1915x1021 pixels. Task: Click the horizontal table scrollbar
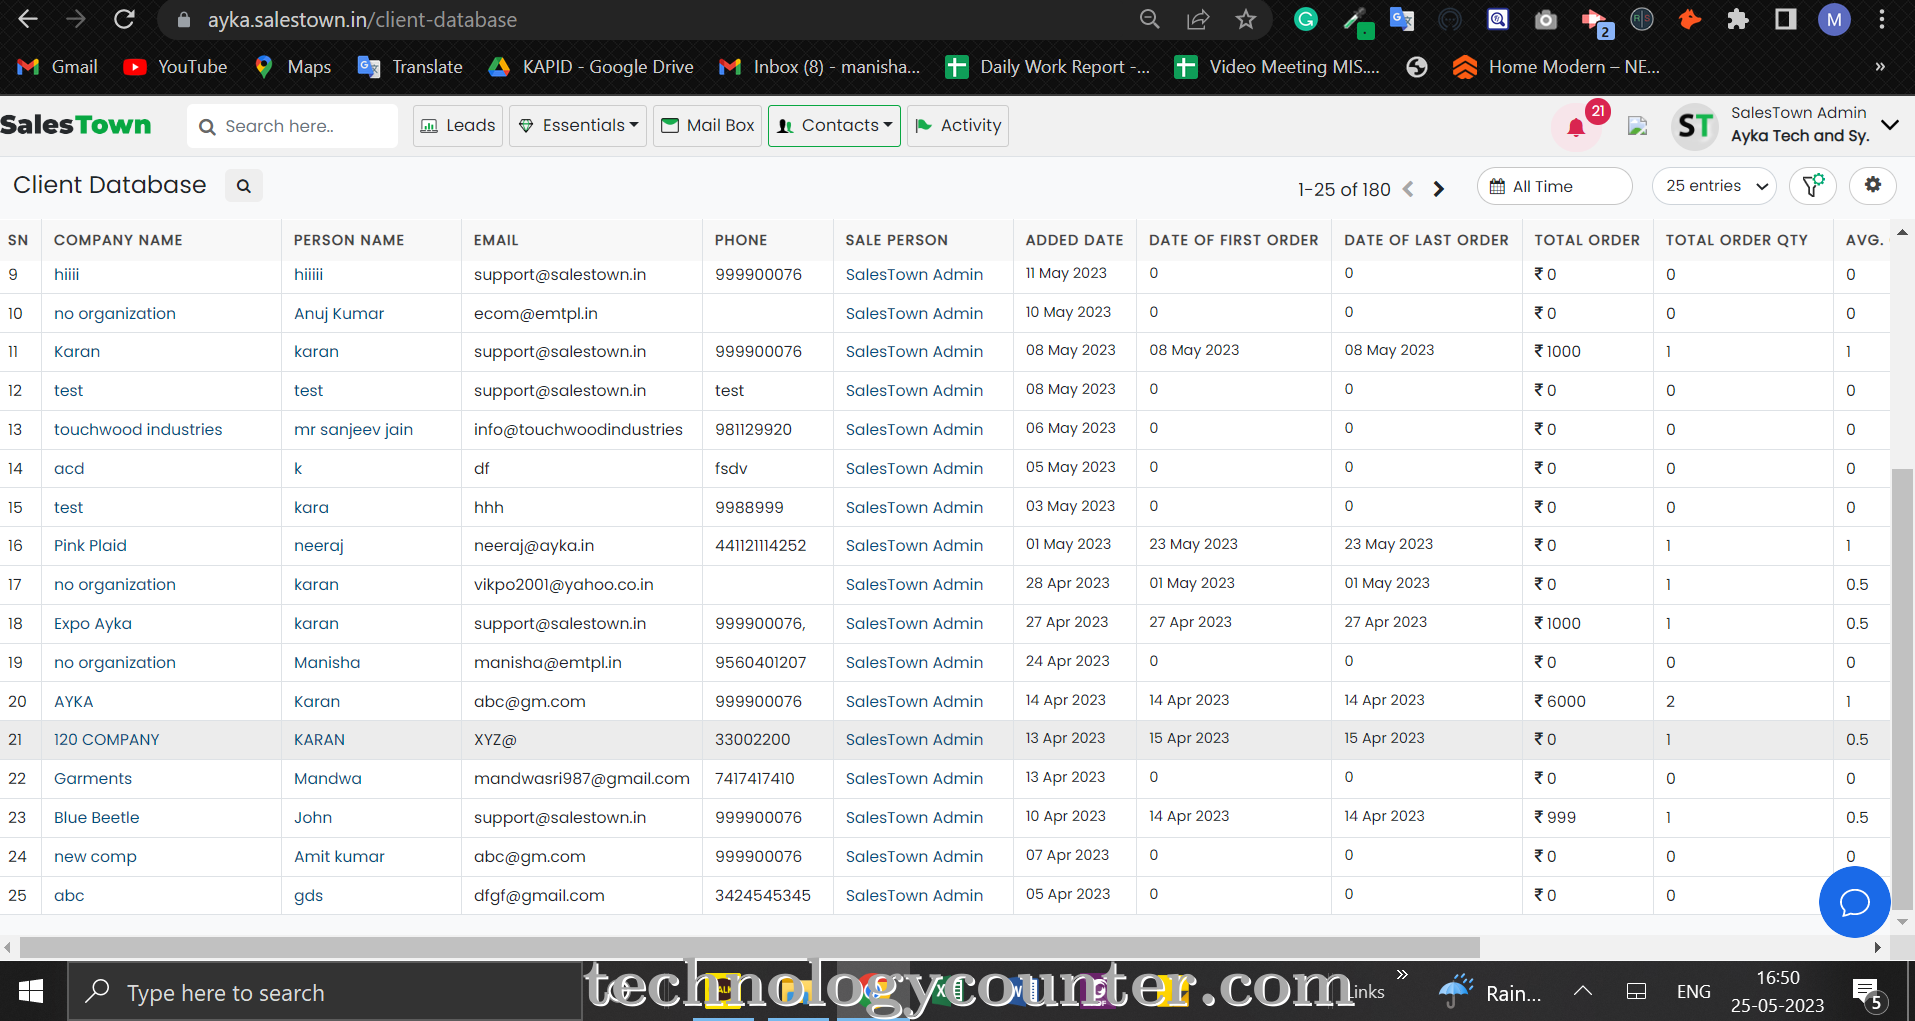750,946
